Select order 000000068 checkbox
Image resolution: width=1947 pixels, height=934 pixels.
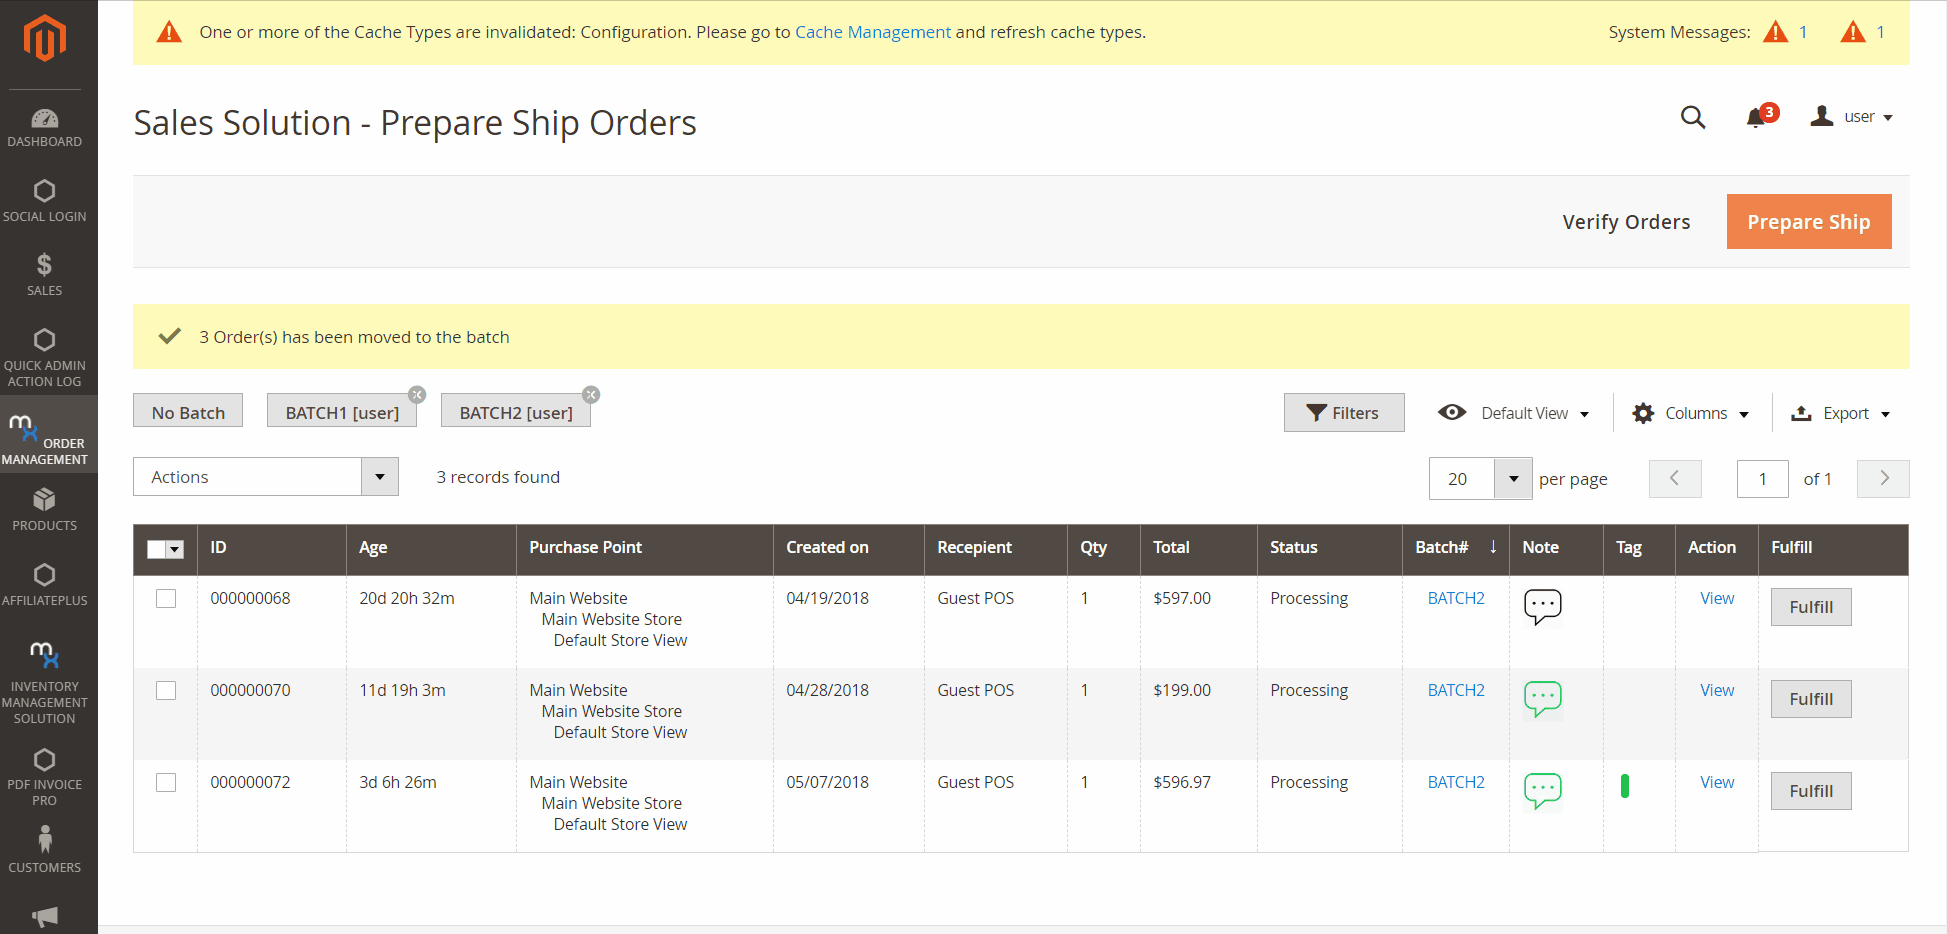click(166, 598)
